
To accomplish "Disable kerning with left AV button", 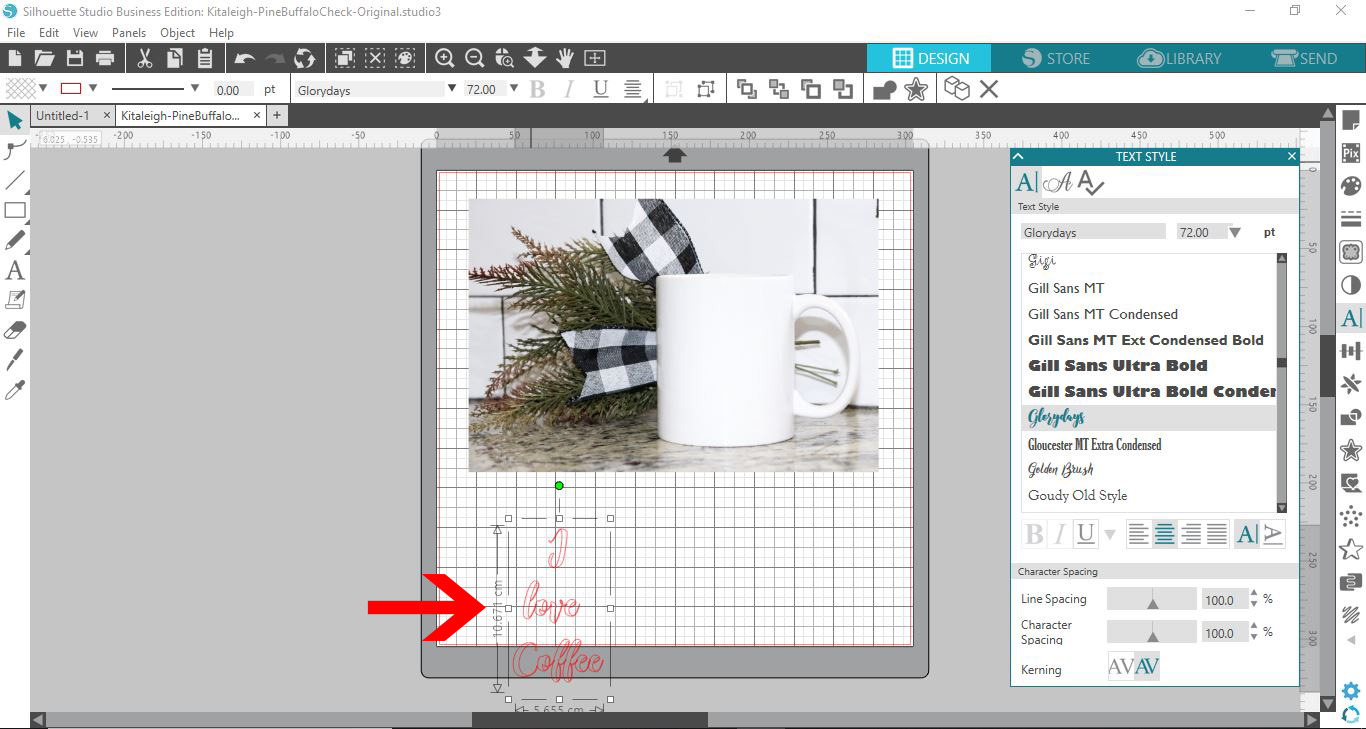I will click(1121, 666).
